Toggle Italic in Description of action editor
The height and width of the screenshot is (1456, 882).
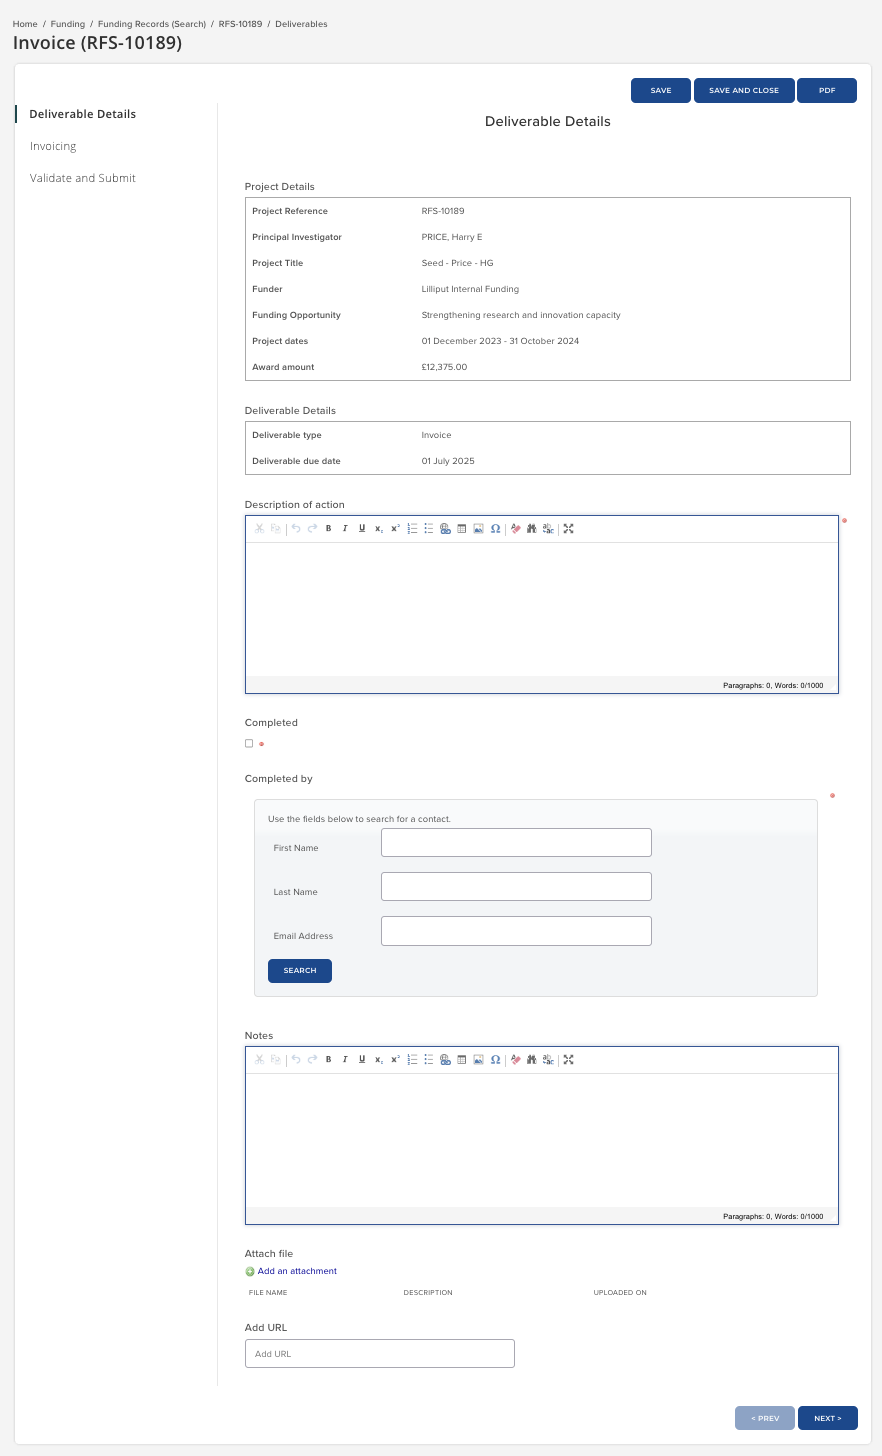345,529
